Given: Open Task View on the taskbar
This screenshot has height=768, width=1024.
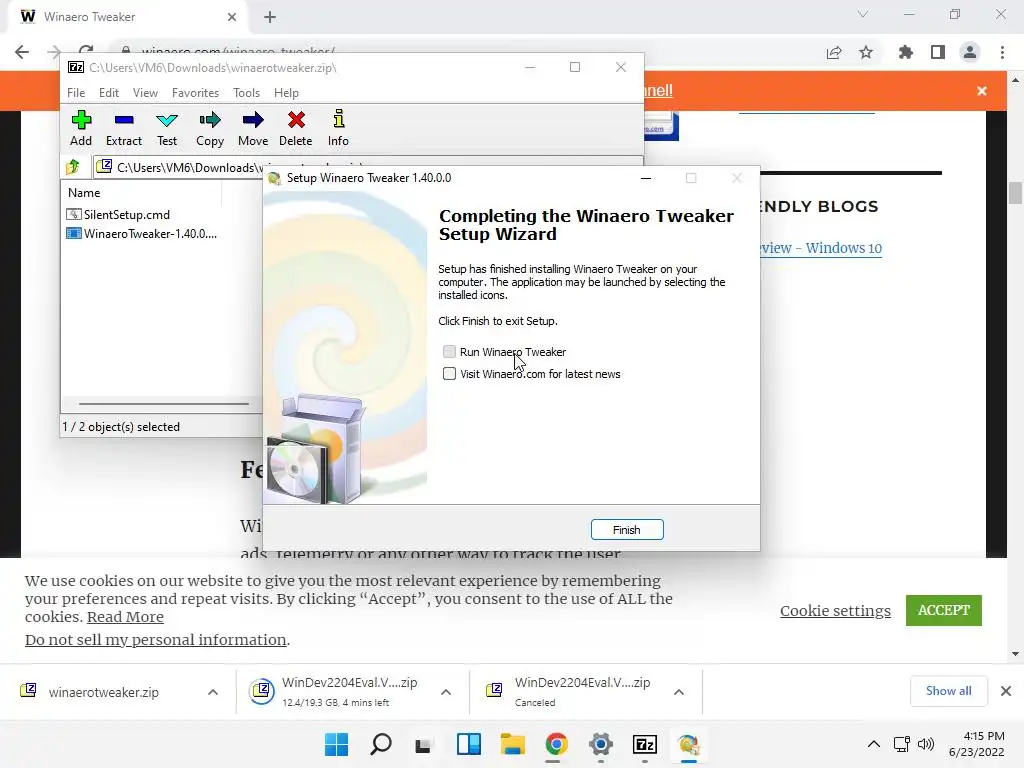Looking at the screenshot, I should [x=424, y=744].
